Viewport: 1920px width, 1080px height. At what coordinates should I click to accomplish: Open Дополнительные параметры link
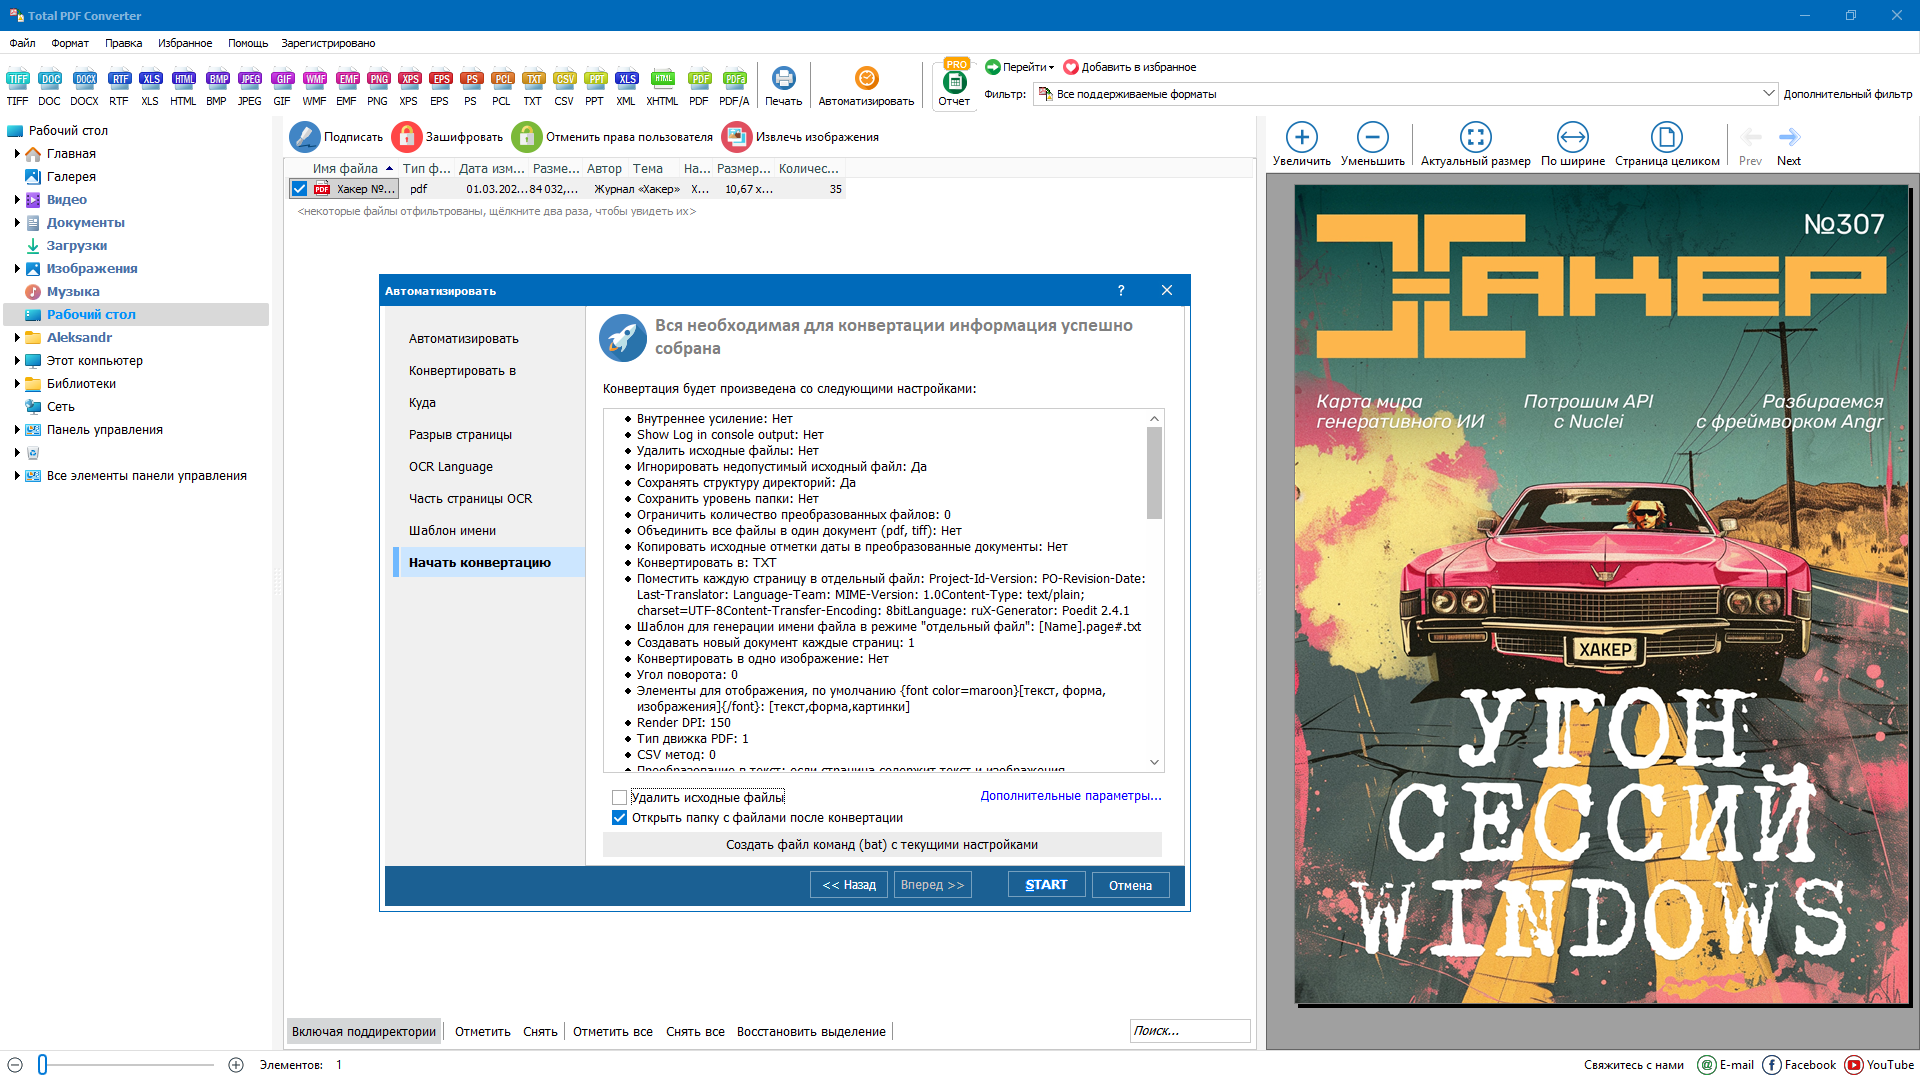click(x=1071, y=796)
